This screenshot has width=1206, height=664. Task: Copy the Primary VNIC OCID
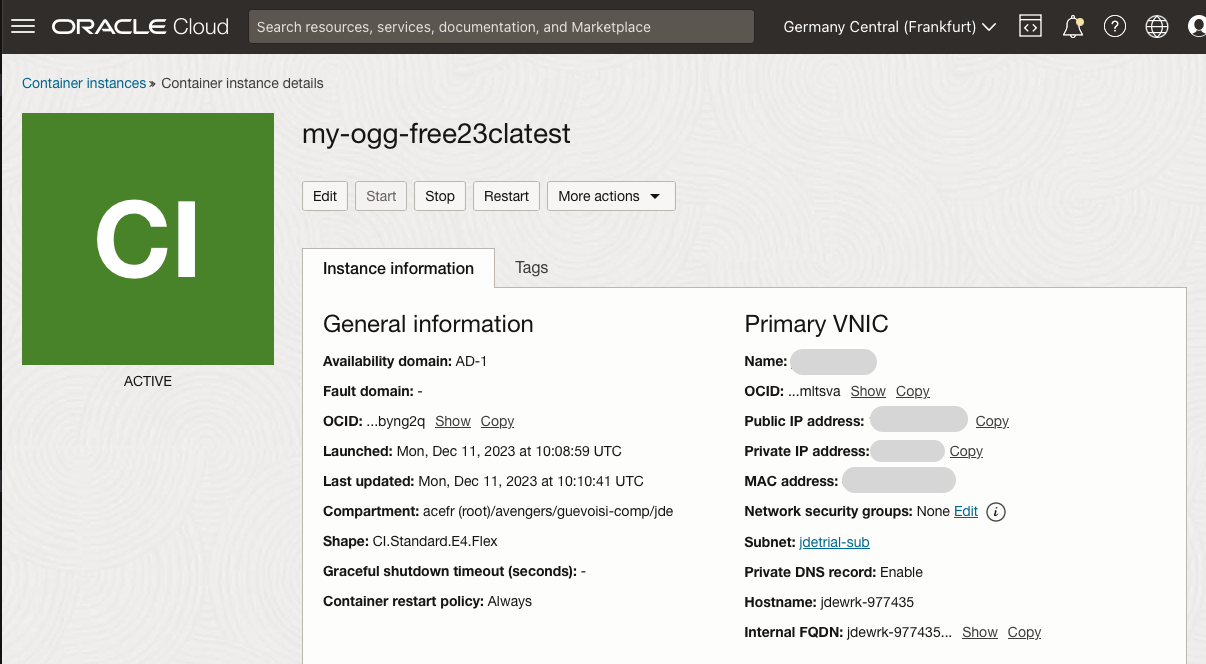(912, 391)
